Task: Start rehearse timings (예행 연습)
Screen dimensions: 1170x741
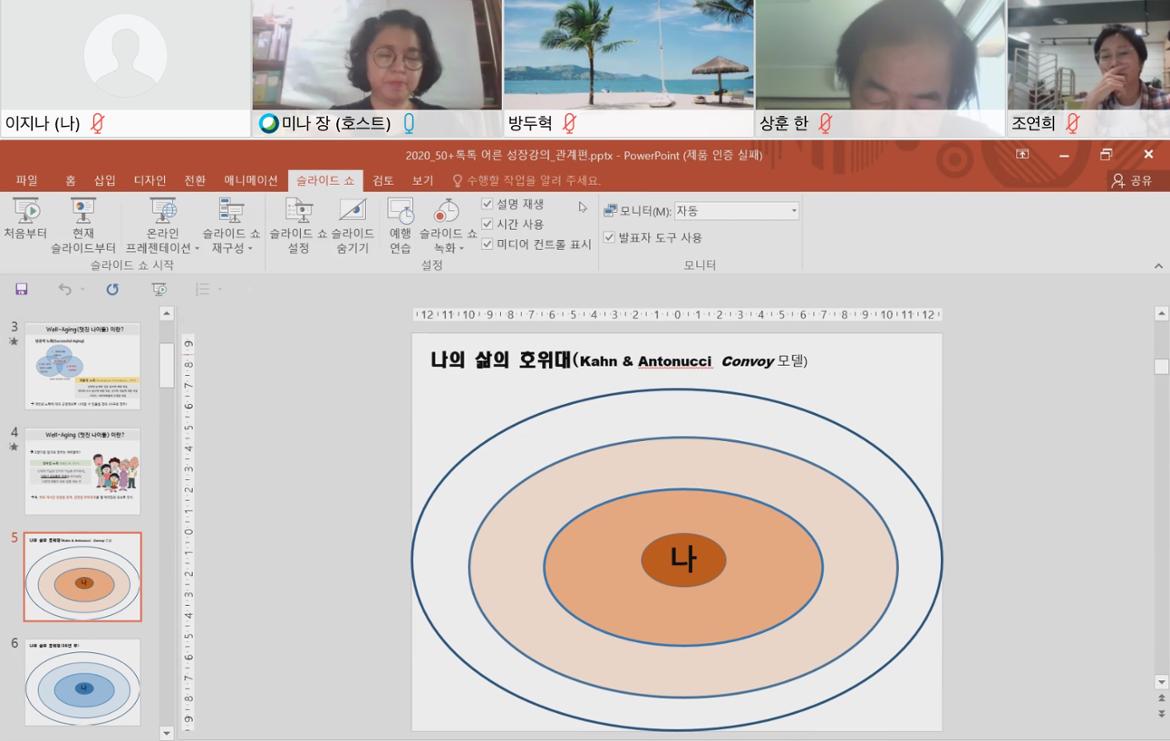Action: click(400, 221)
